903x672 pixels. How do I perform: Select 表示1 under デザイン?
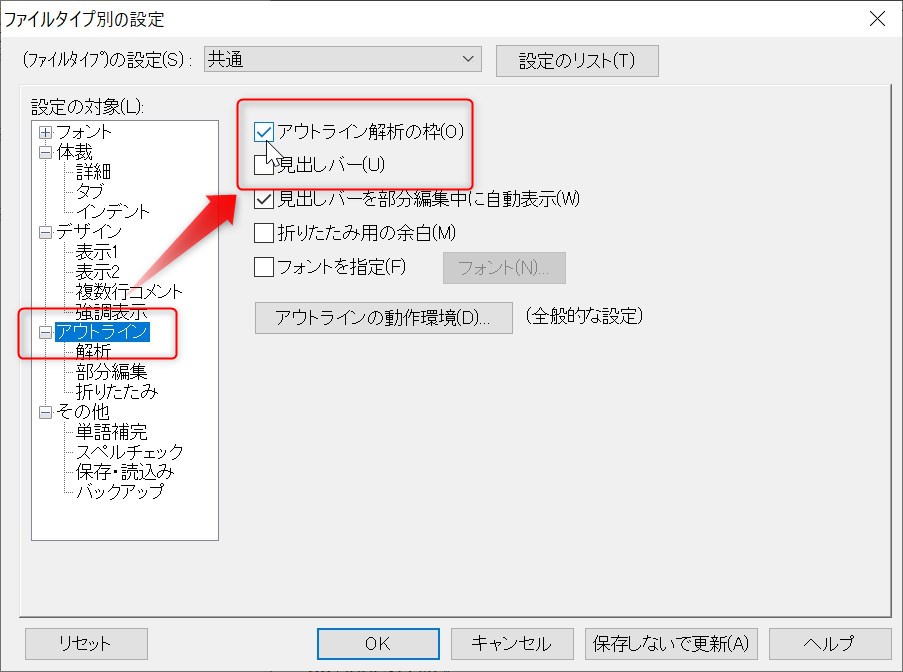click(x=97, y=252)
